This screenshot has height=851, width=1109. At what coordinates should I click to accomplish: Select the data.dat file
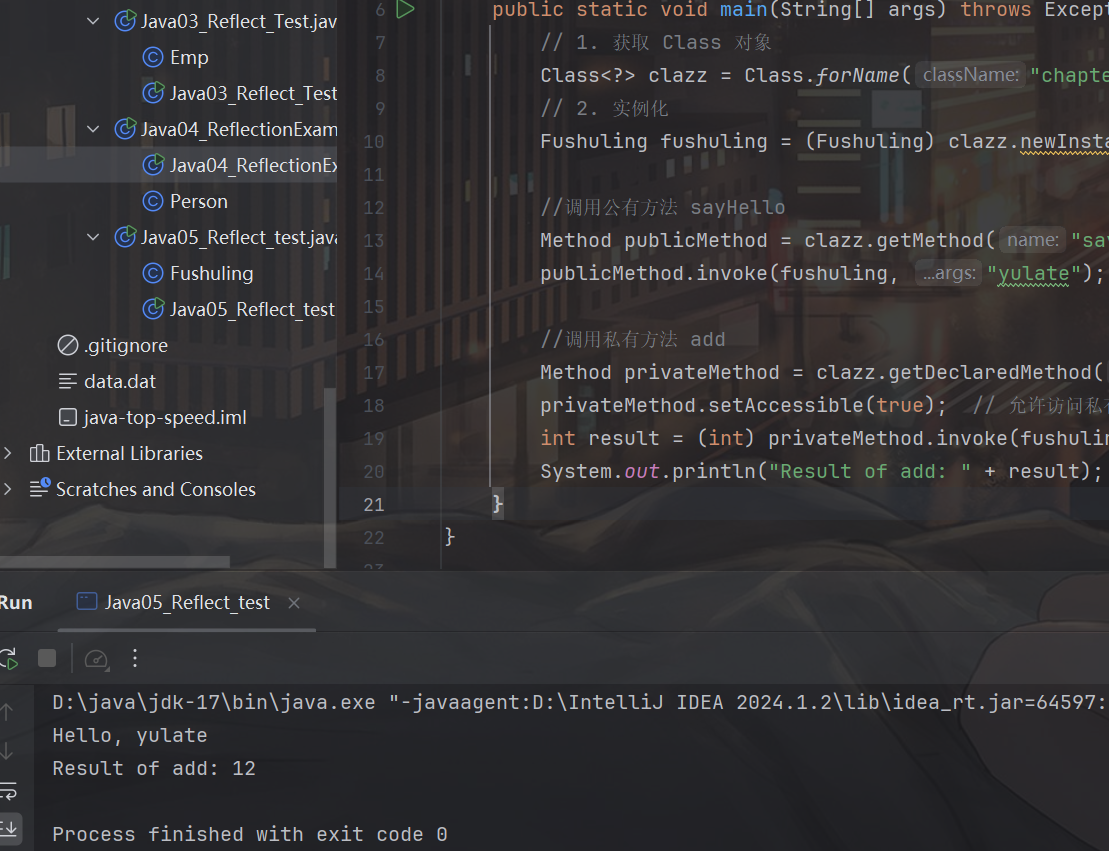pos(119,381)
